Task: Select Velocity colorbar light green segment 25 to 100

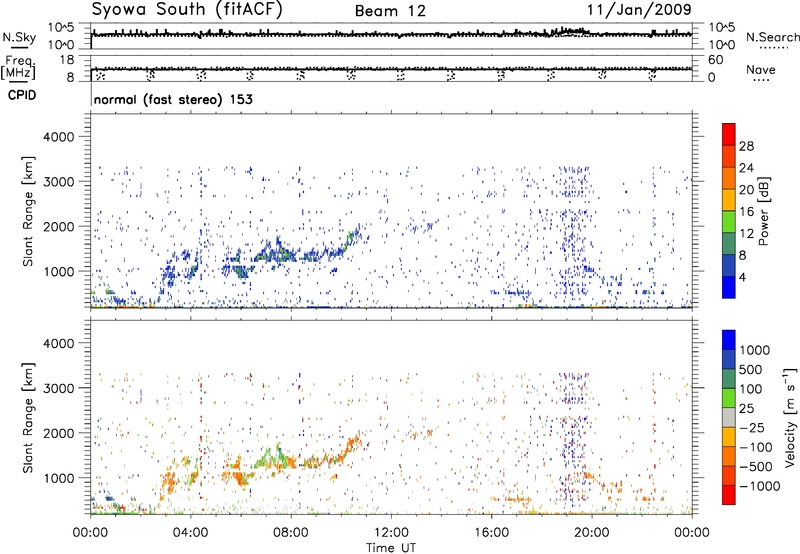Action: 729,398
